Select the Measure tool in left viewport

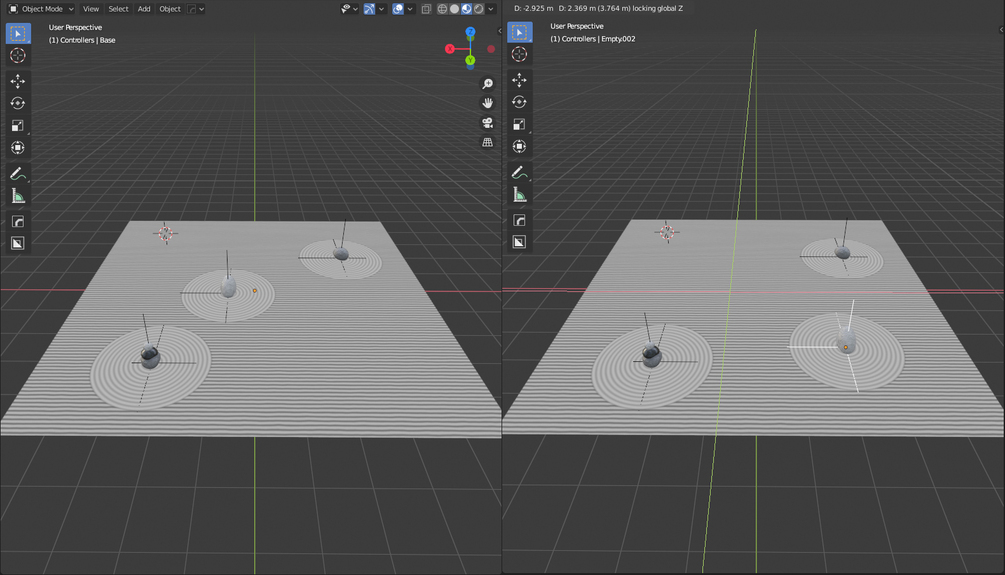coord(18,196)
